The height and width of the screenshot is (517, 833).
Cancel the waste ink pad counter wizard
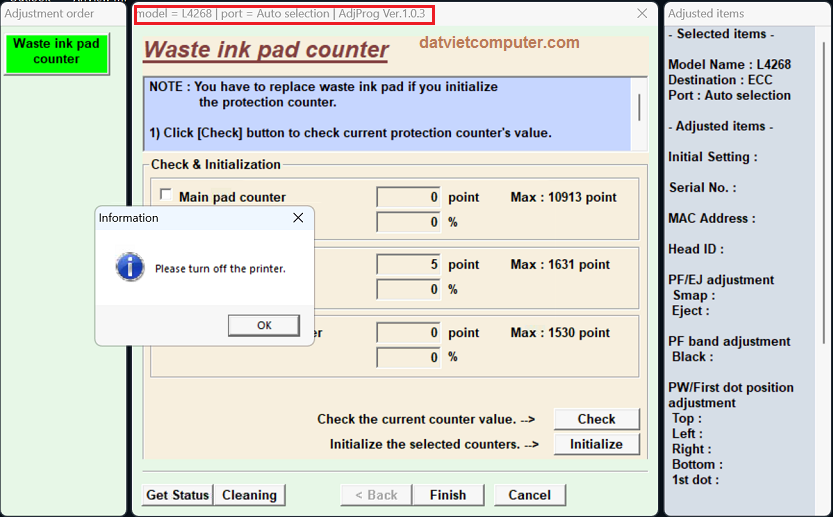tap(529, 495)
